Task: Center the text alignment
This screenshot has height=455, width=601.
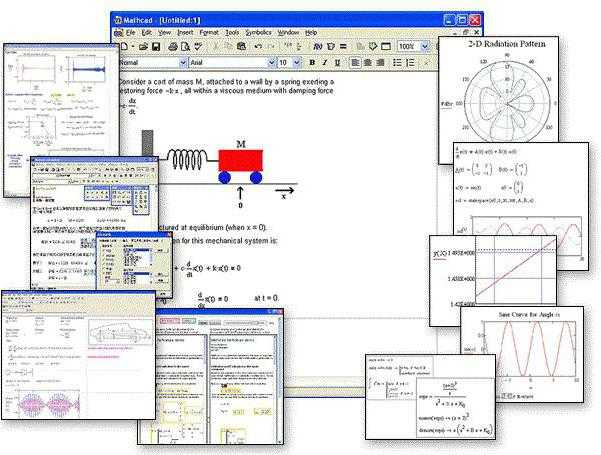Action: pos(368,62)
